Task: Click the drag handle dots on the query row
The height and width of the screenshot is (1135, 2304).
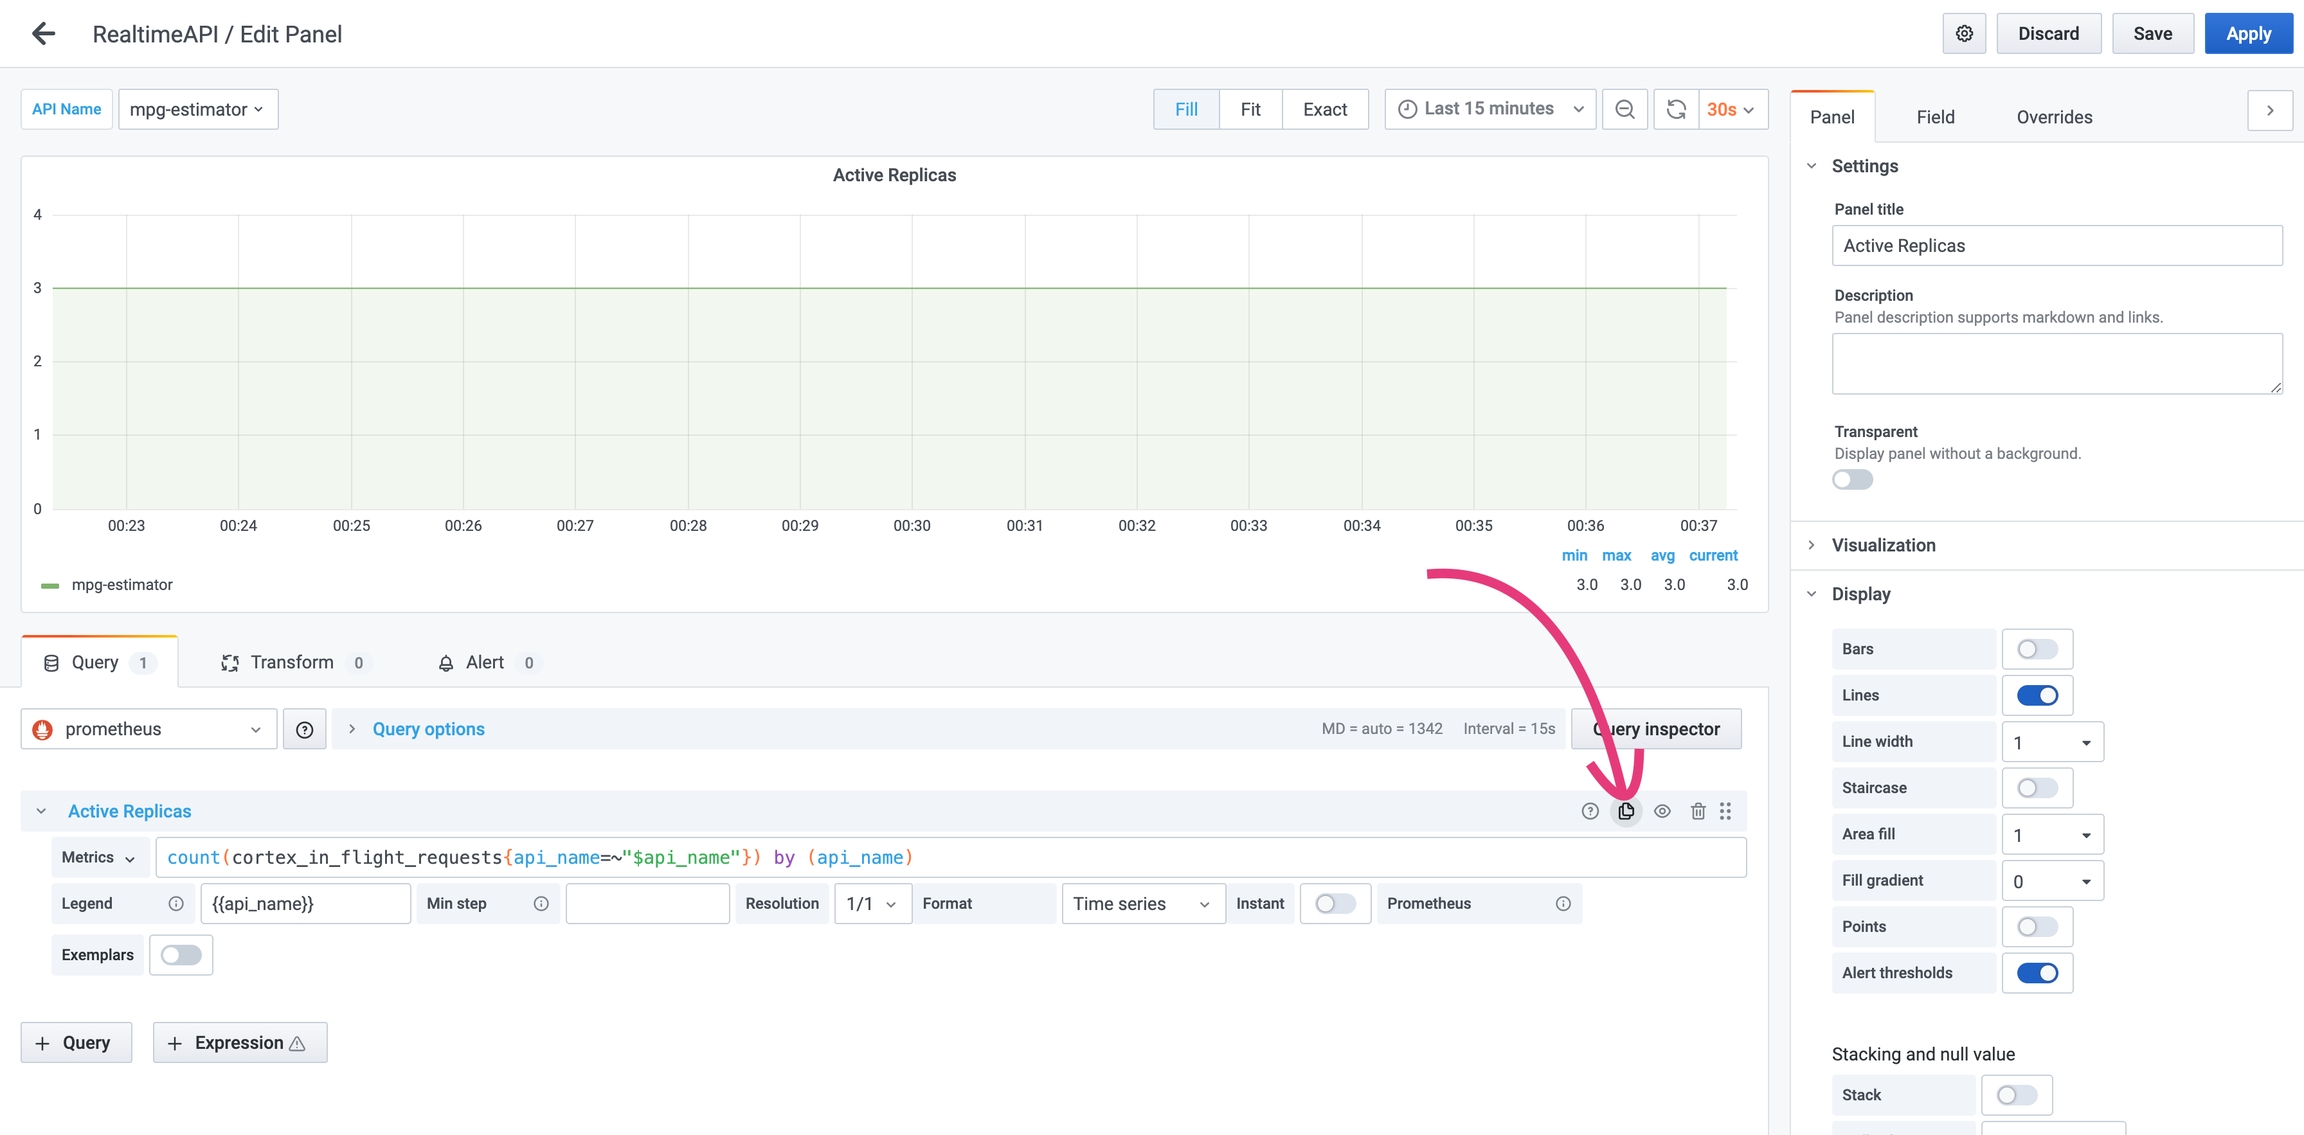Action: tap(1726, 811)
